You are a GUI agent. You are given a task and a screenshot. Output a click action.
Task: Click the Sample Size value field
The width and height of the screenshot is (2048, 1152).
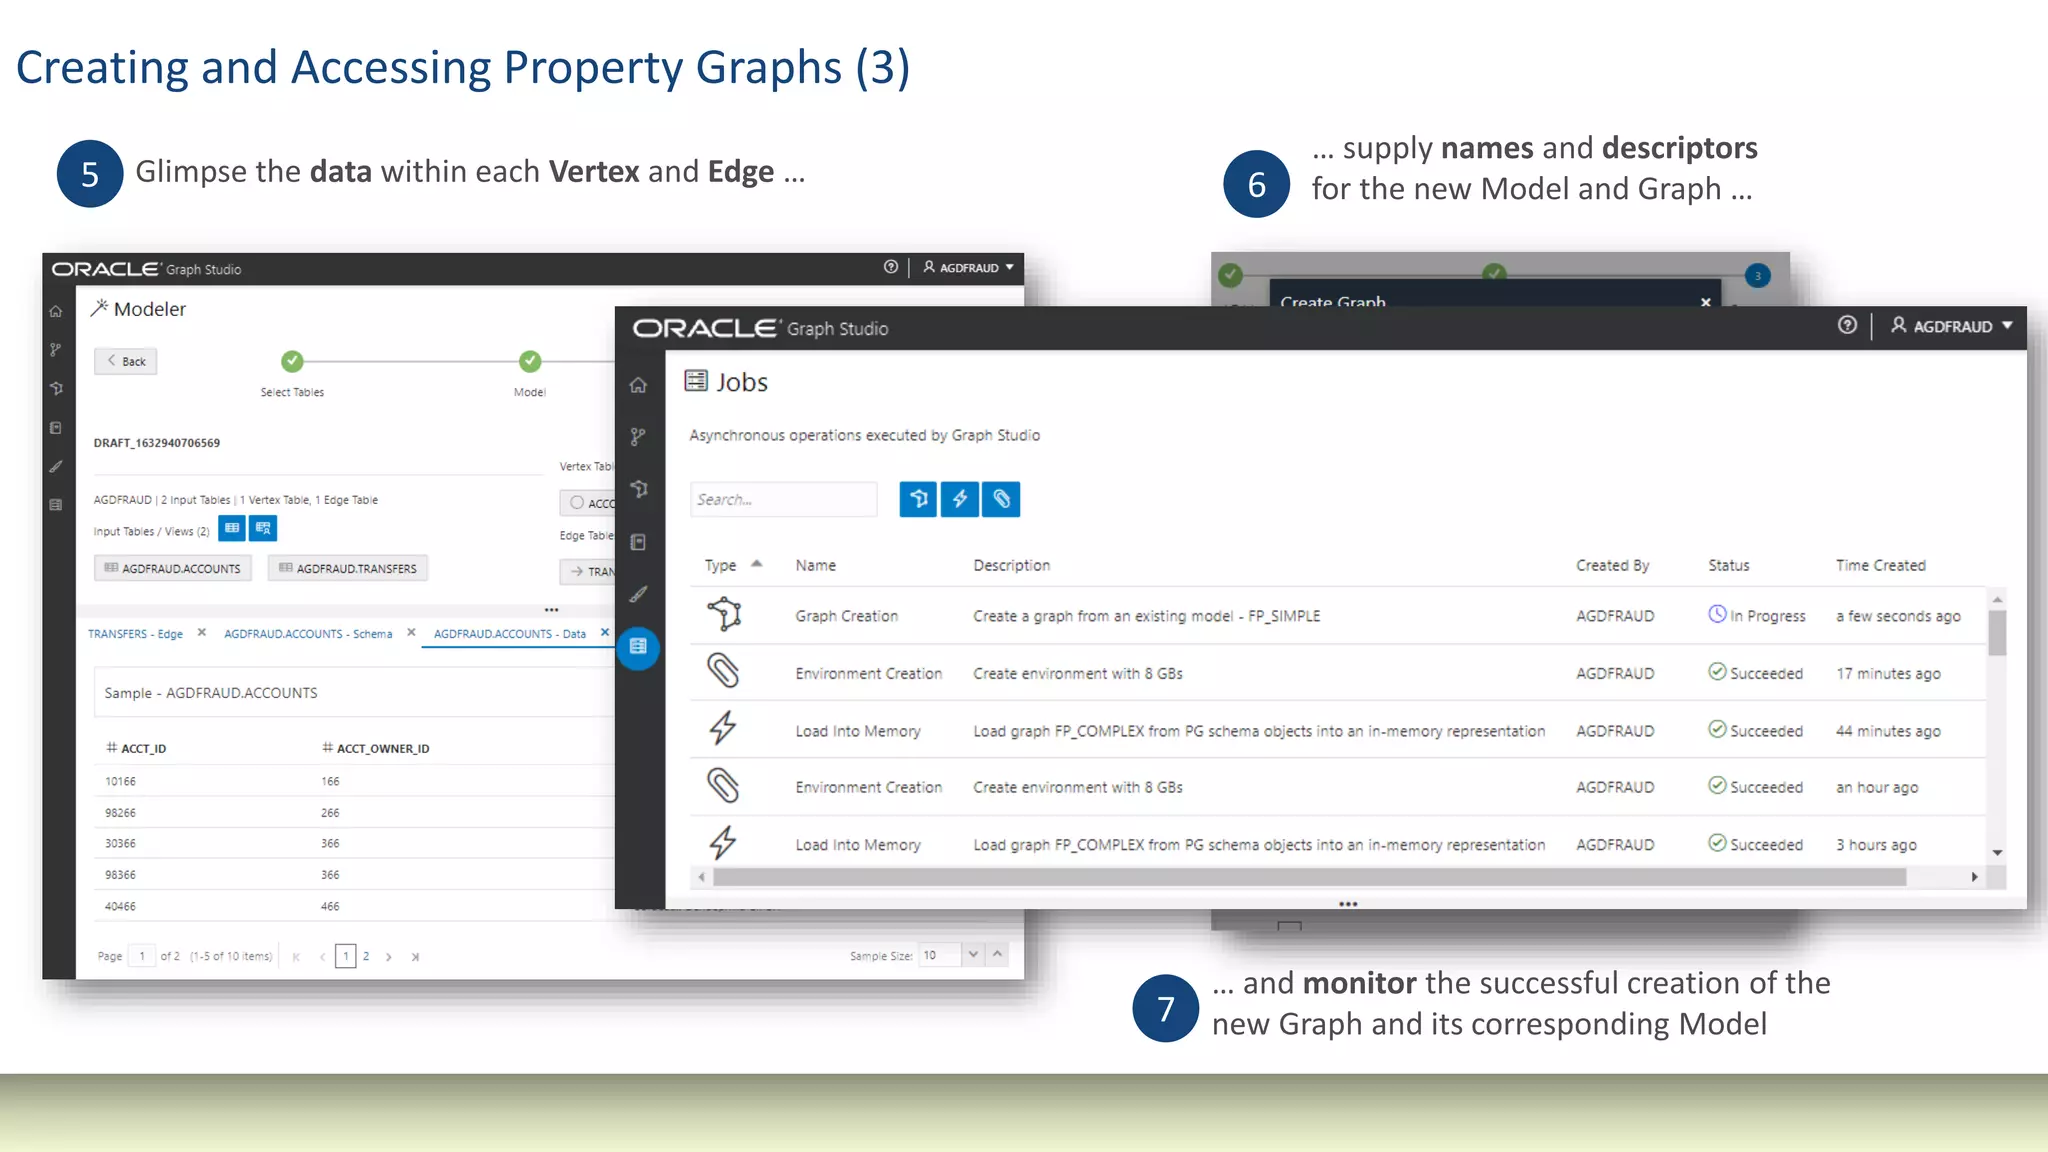point(939,955)
